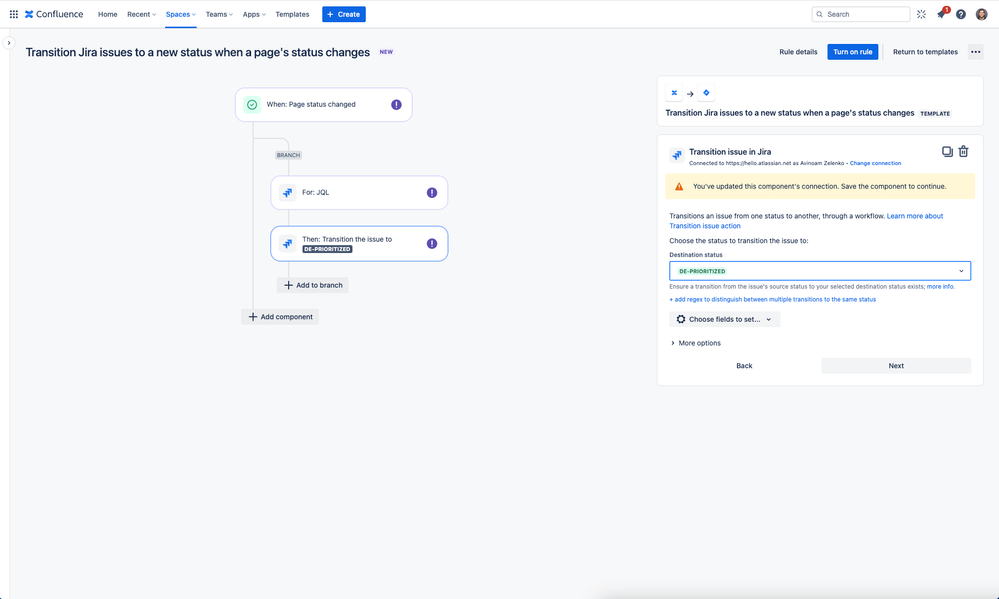Image resolution: width=999 pixels, height=599 pixels.
Task: Click the TEMPLATE badge in side panel
Action: [935, 113]
